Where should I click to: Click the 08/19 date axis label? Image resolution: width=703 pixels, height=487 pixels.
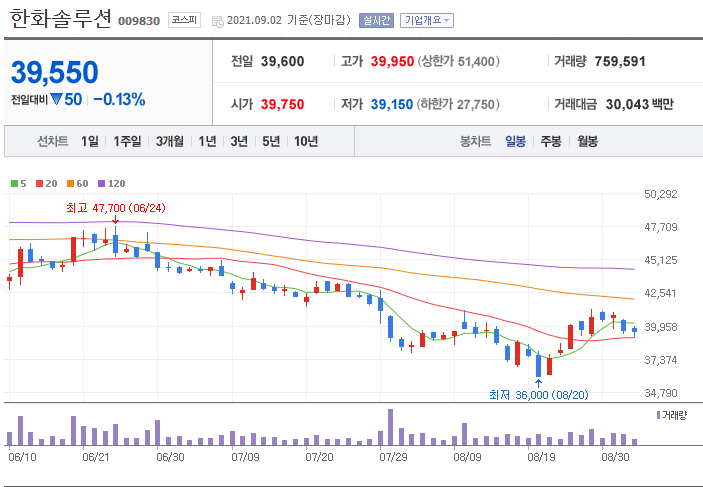click(x=541, y=457)
